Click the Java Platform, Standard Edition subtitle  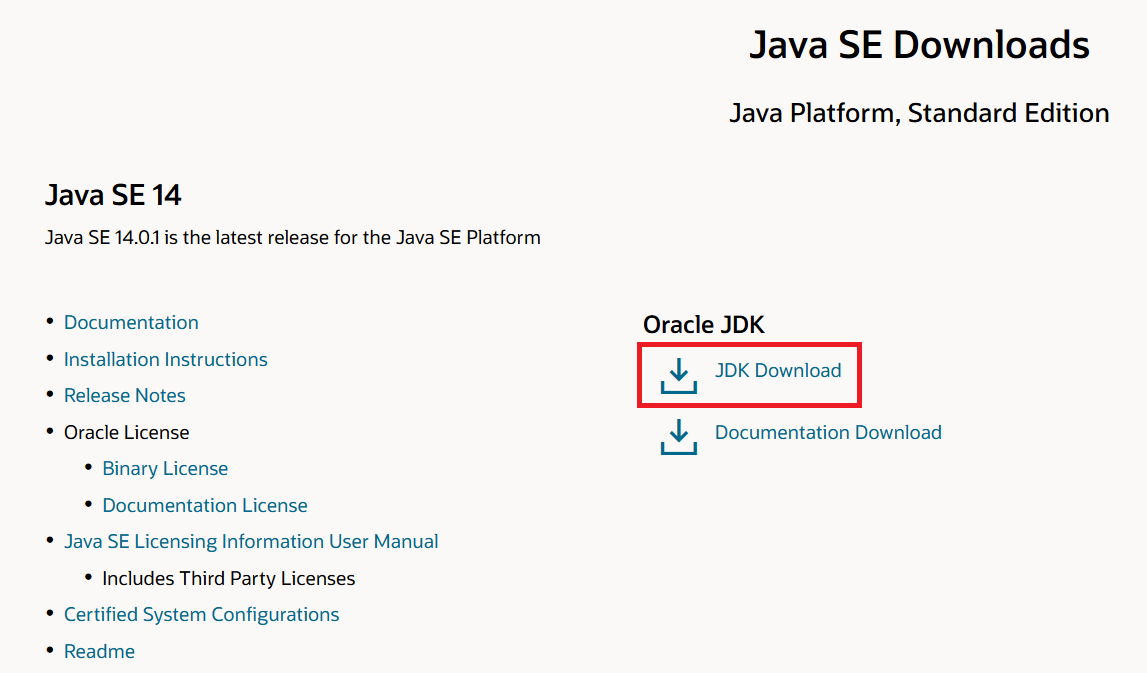click(919, 113)
